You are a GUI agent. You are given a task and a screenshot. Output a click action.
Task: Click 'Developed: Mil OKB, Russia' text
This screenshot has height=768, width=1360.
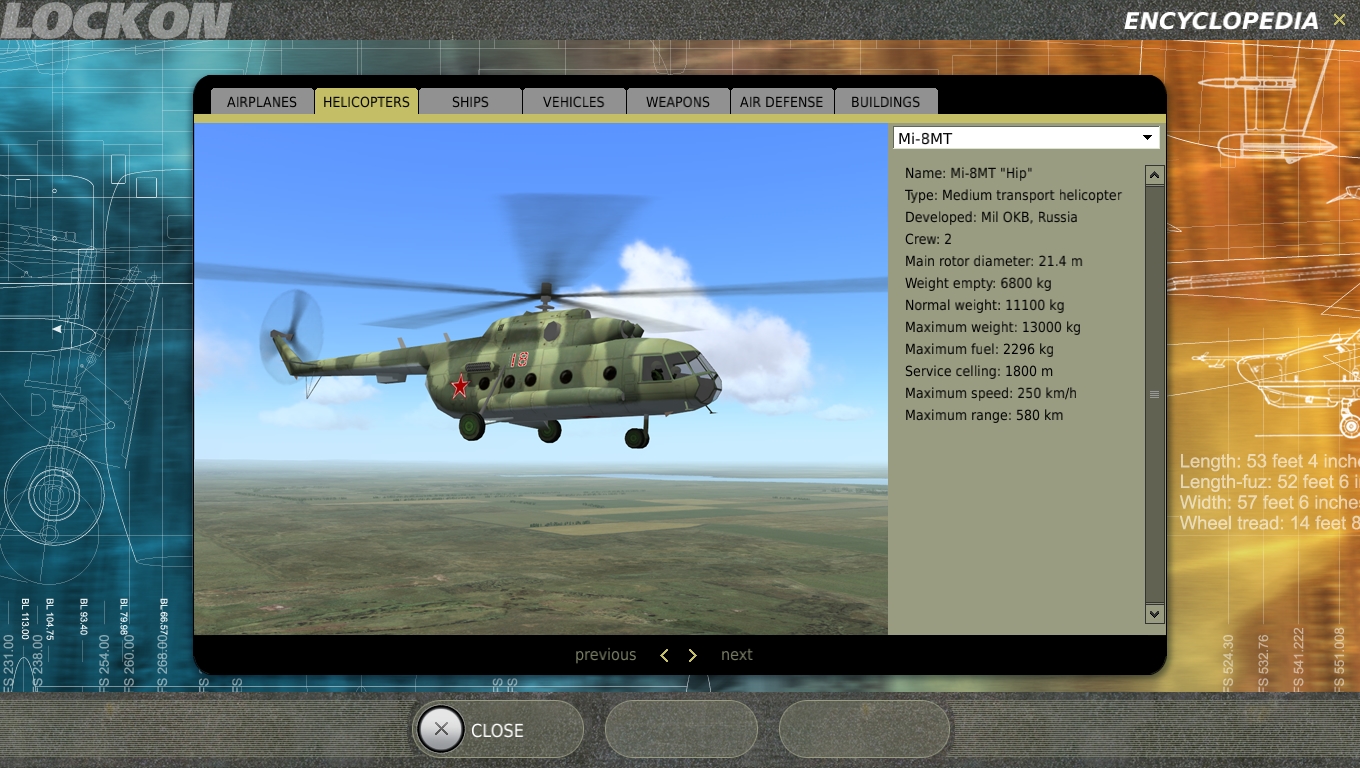click(991, 217)
